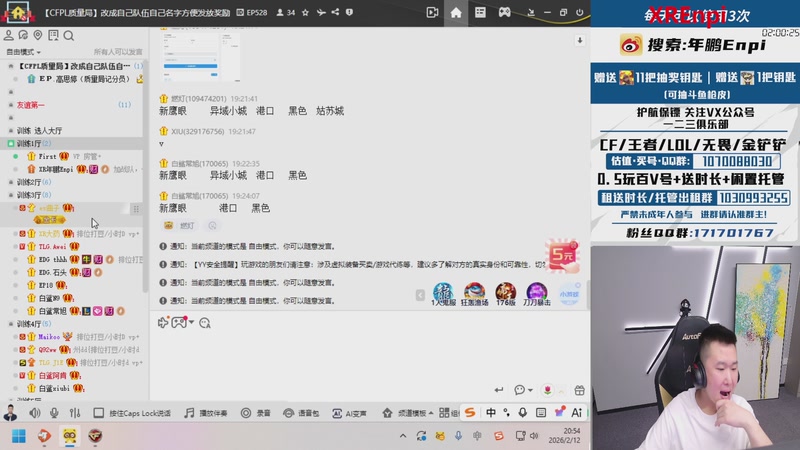Mute the microphone in bottom bar
The image size is (800, 450).
tap(54, 413)
